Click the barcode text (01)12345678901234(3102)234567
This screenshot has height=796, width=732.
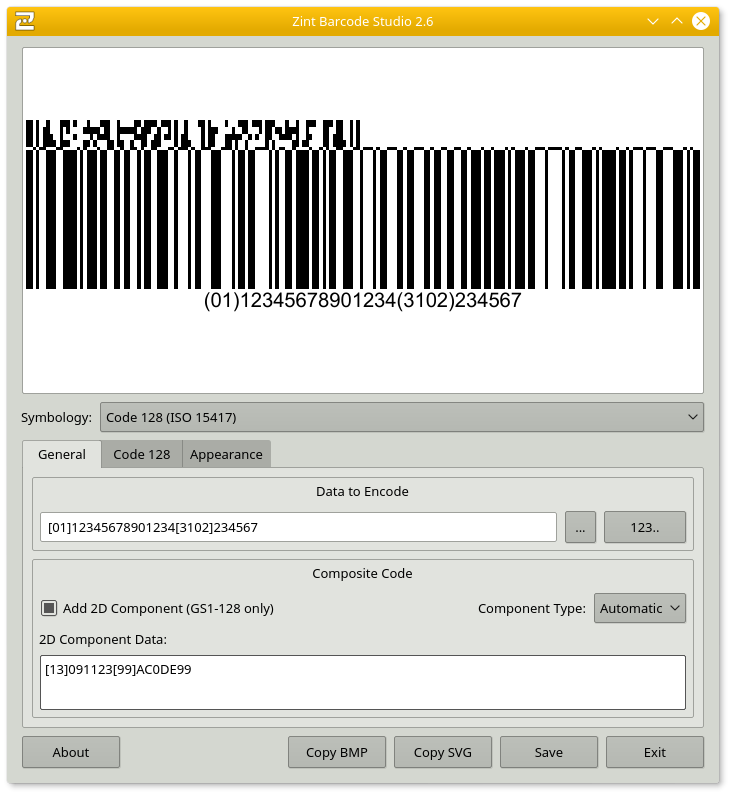click(362, 300)
